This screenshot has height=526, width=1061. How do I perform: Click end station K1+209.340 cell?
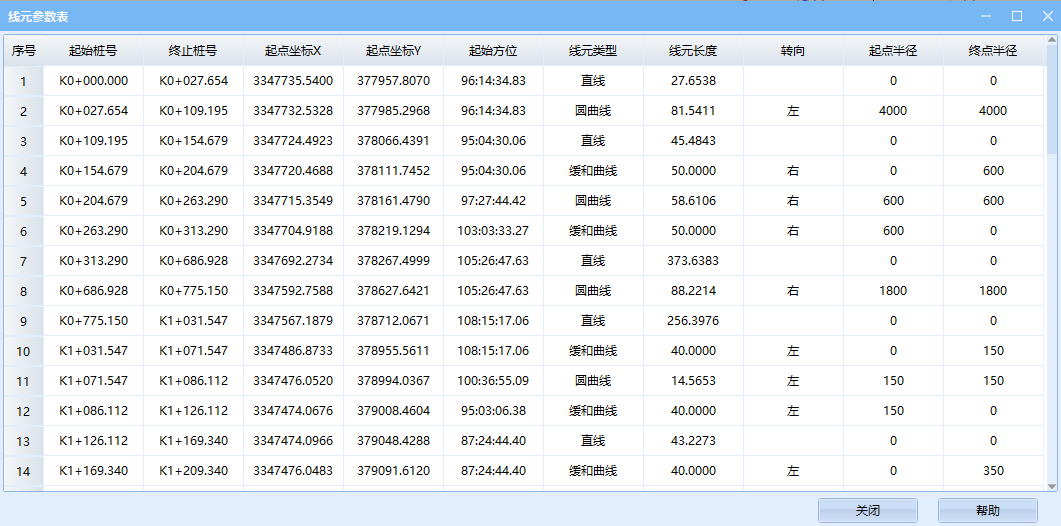(194, 470)
